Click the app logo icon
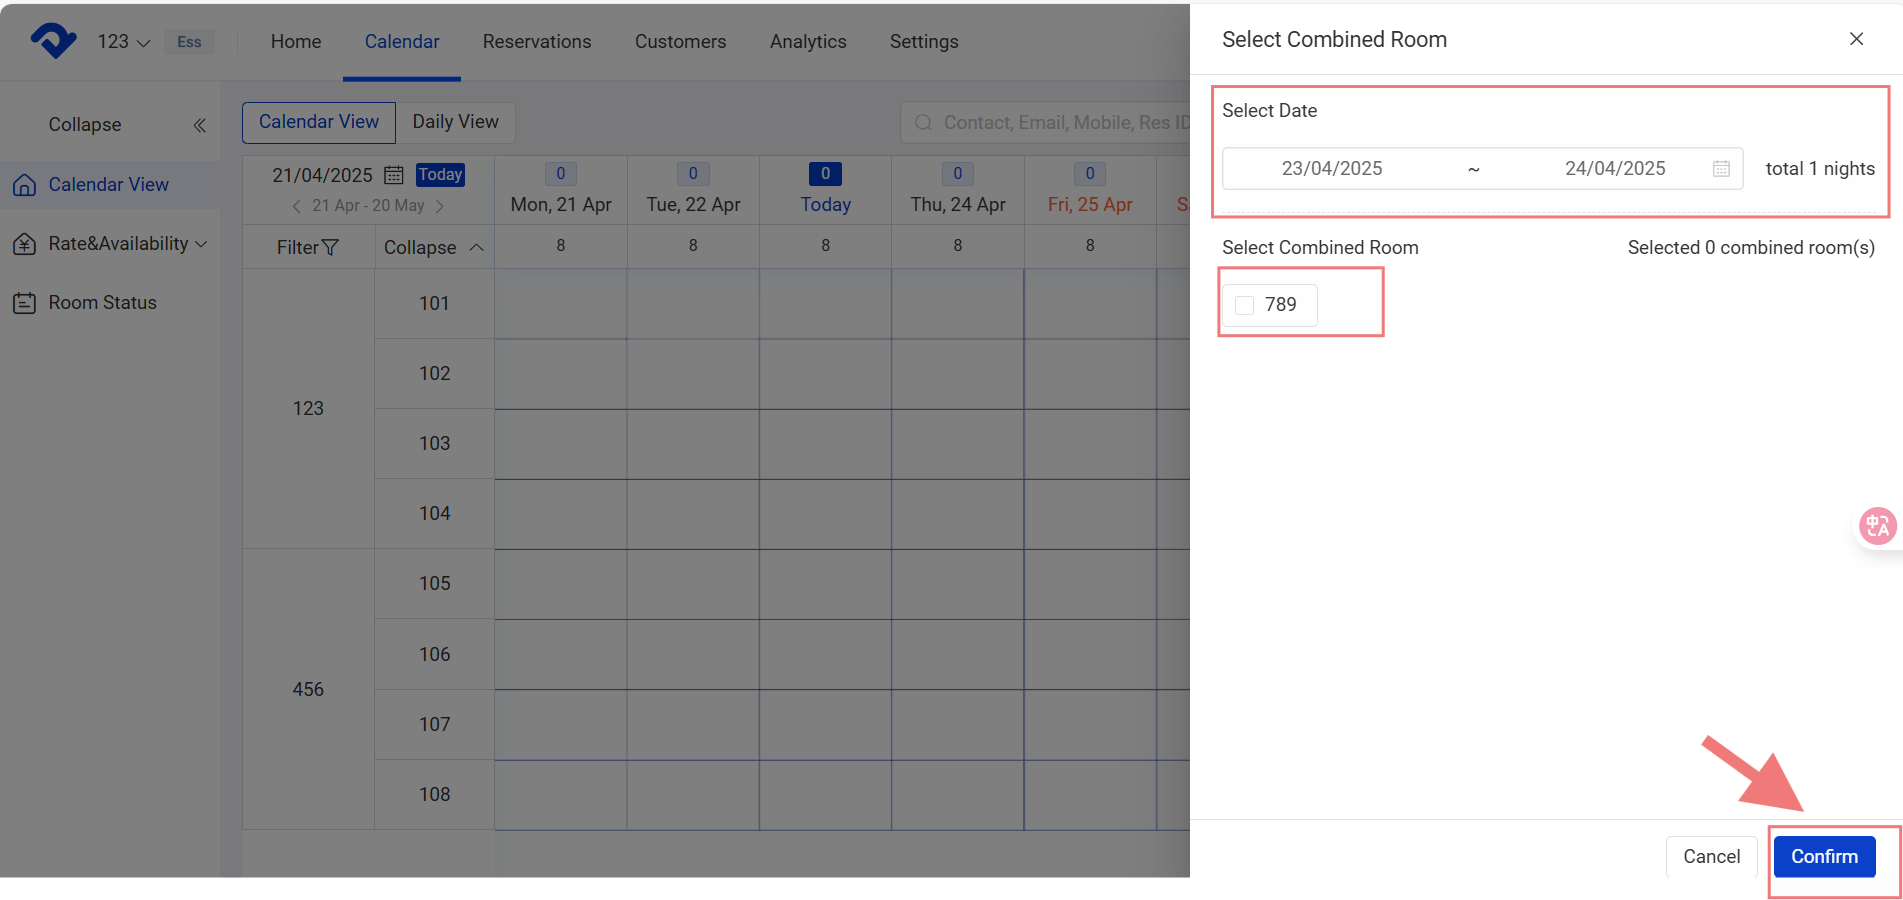 click(x=53, y=41)
